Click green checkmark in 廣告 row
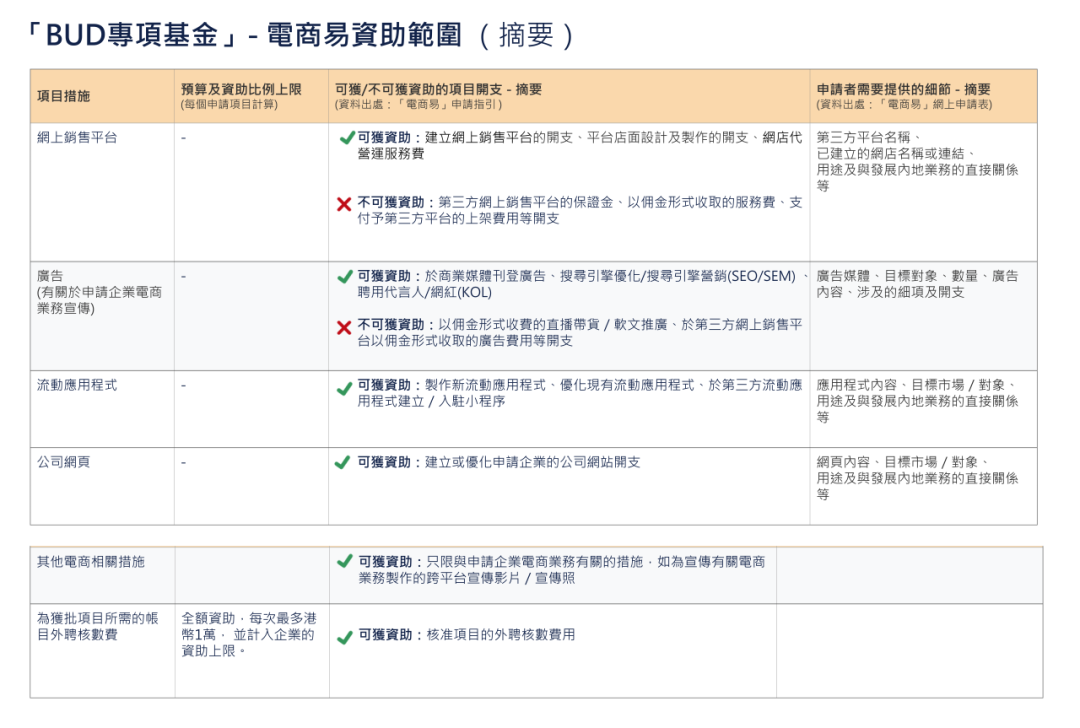 (345, 277)
